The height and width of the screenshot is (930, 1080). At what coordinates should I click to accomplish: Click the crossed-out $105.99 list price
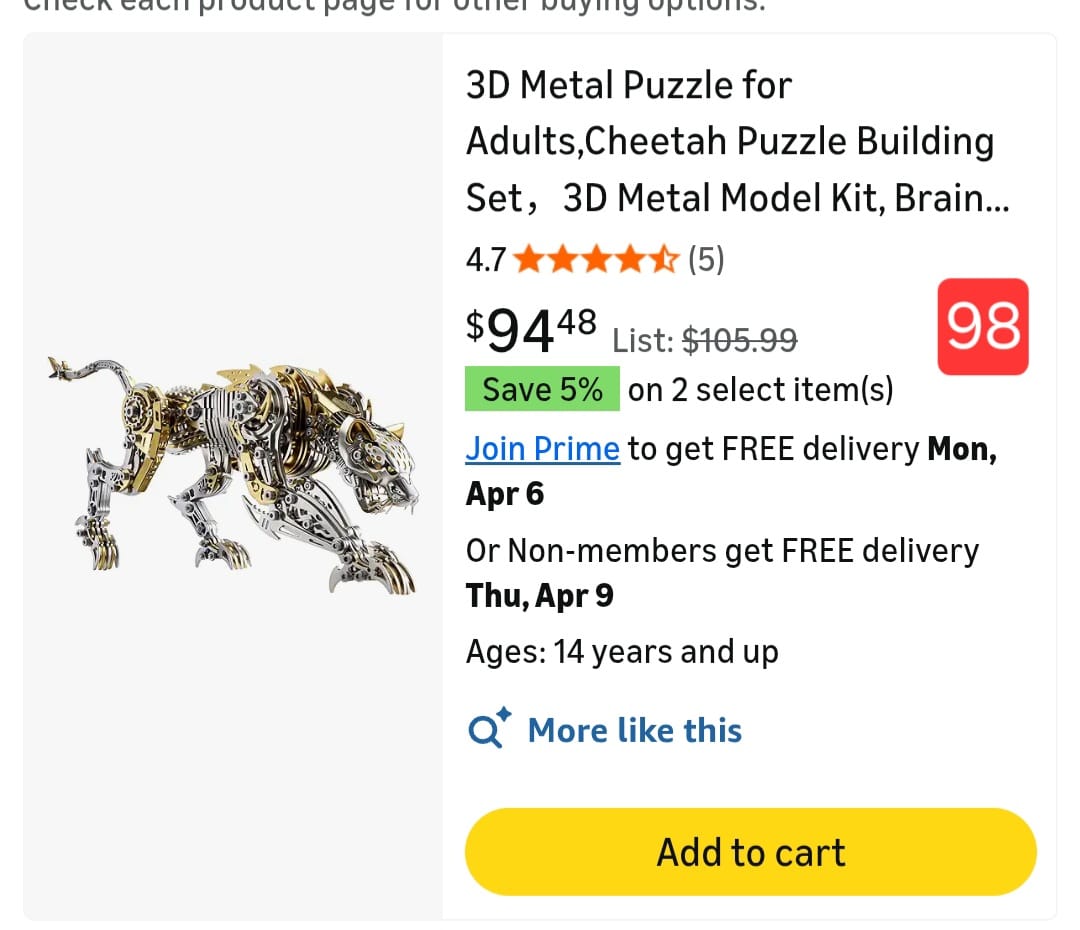pyautogui.click(x=739, y=341)
